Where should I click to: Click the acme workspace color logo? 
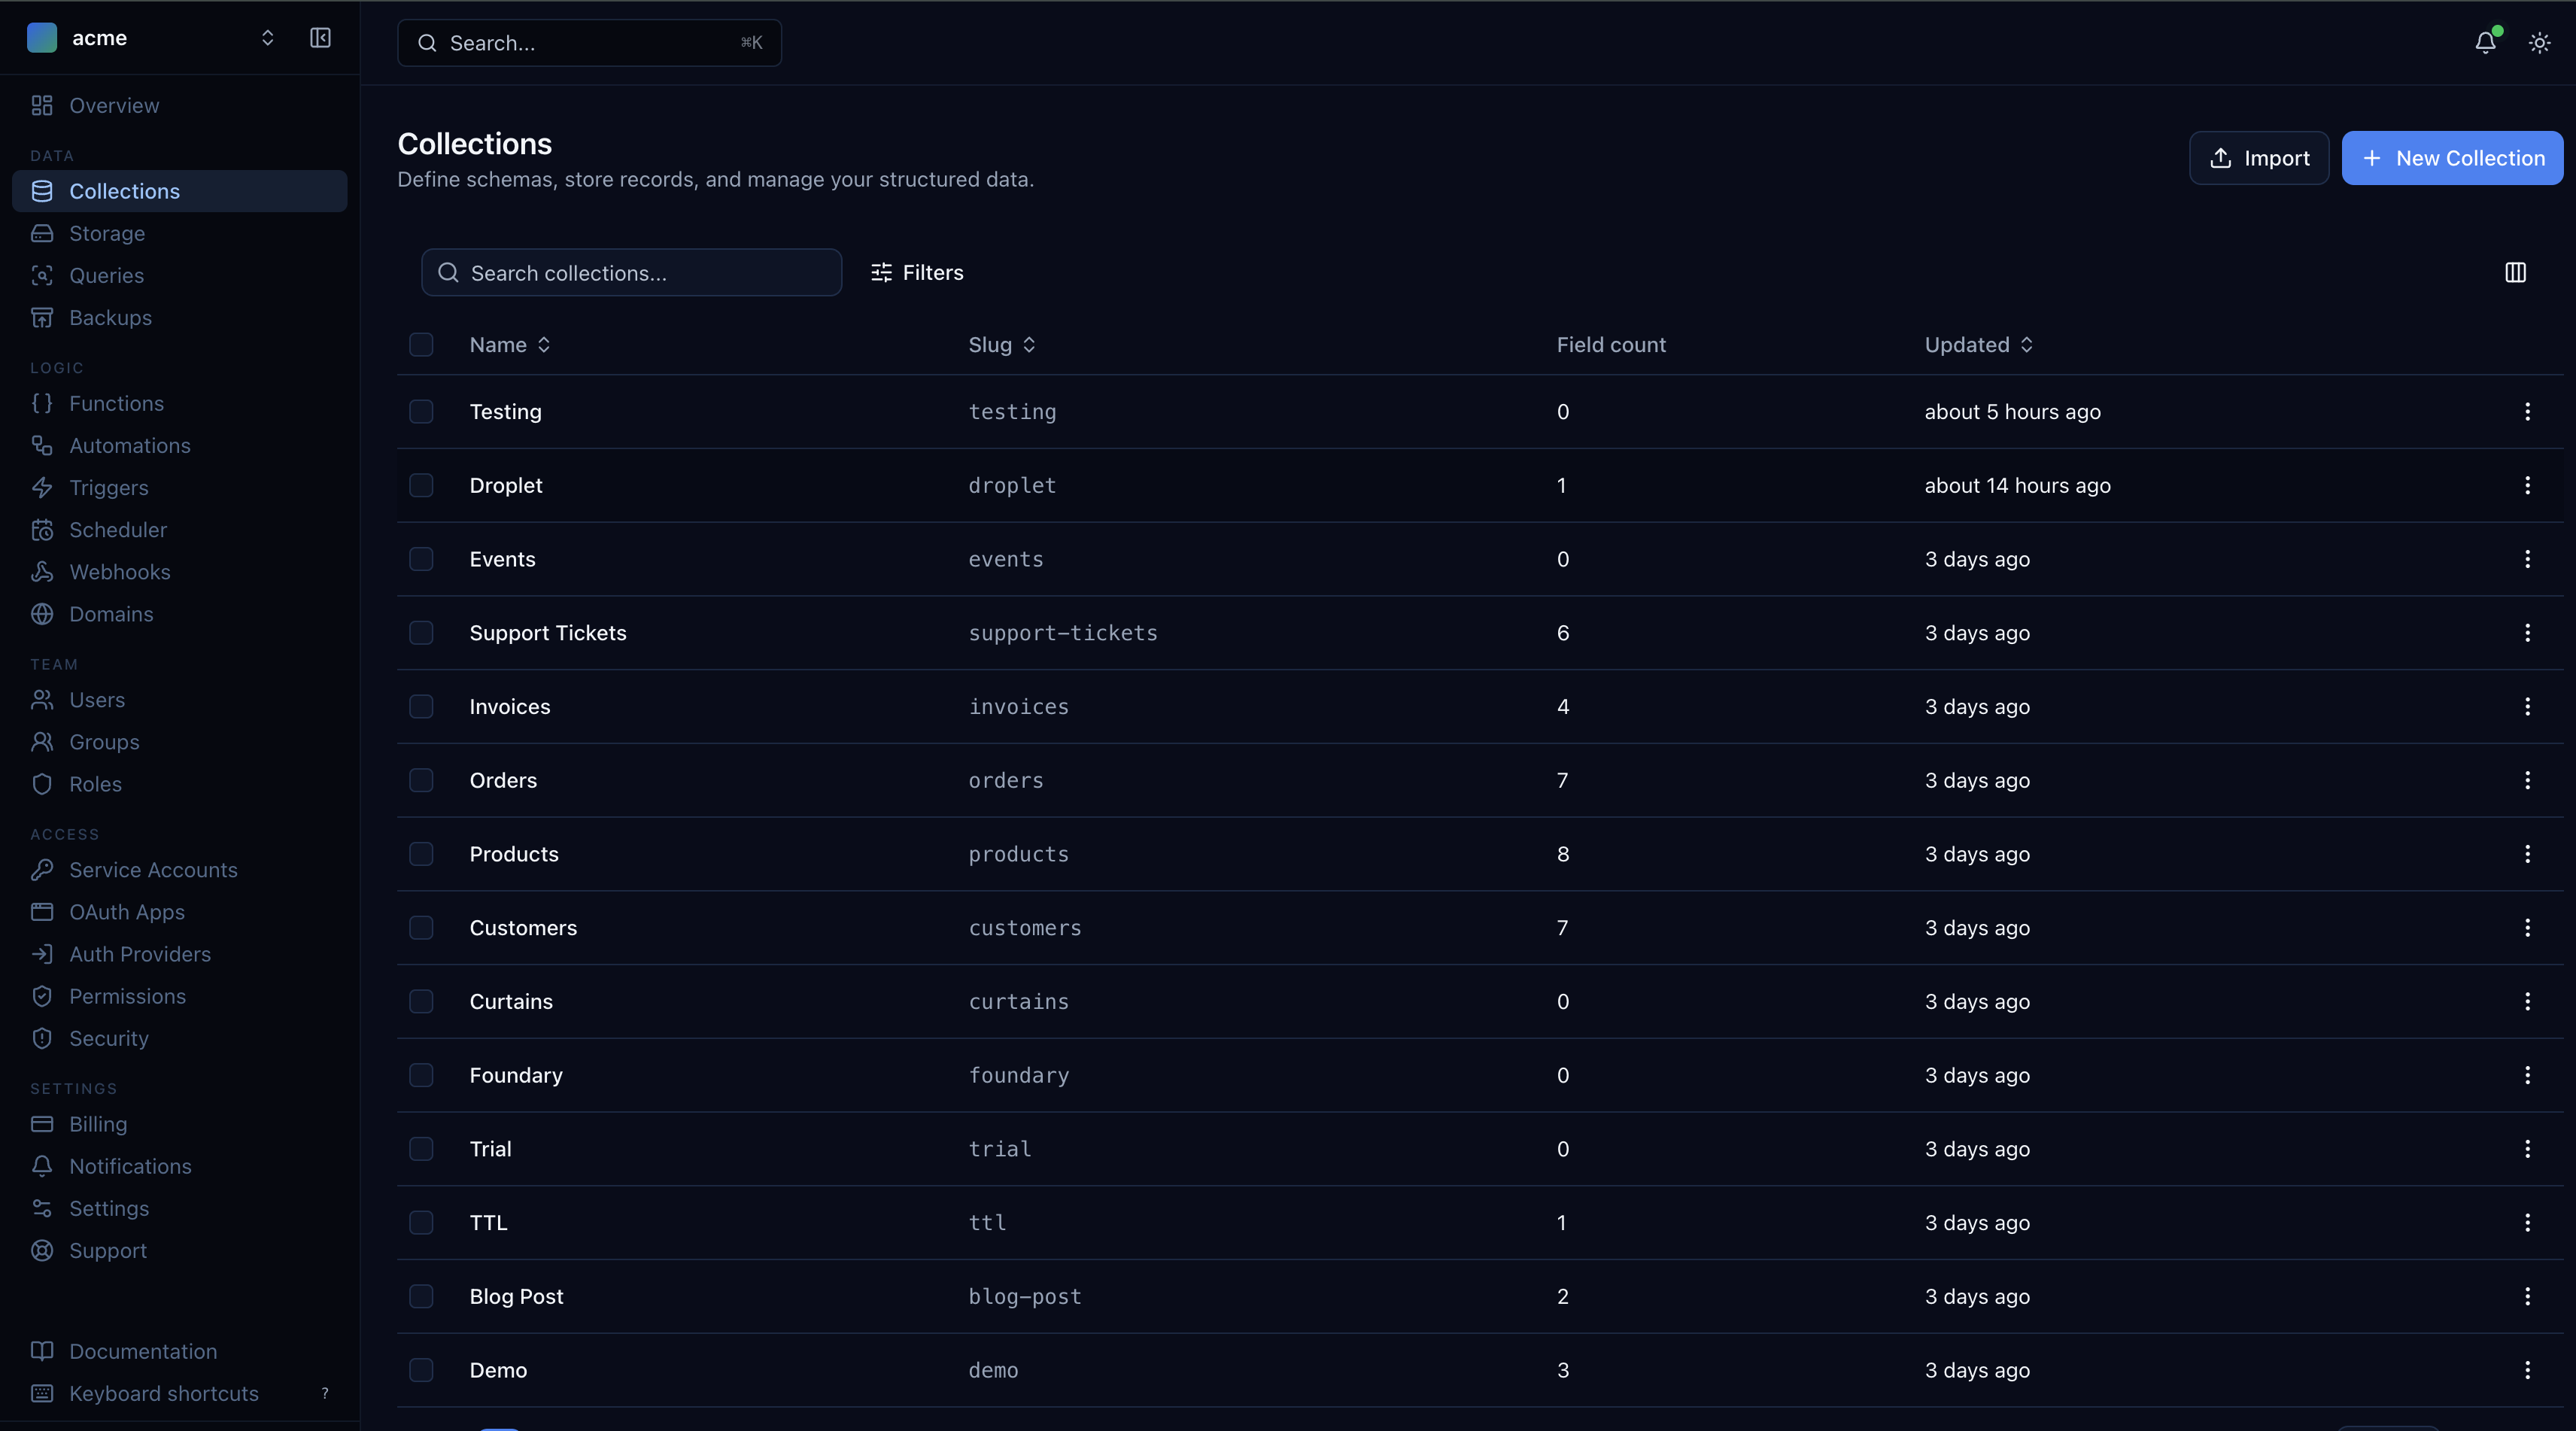[x=42, y=38]
